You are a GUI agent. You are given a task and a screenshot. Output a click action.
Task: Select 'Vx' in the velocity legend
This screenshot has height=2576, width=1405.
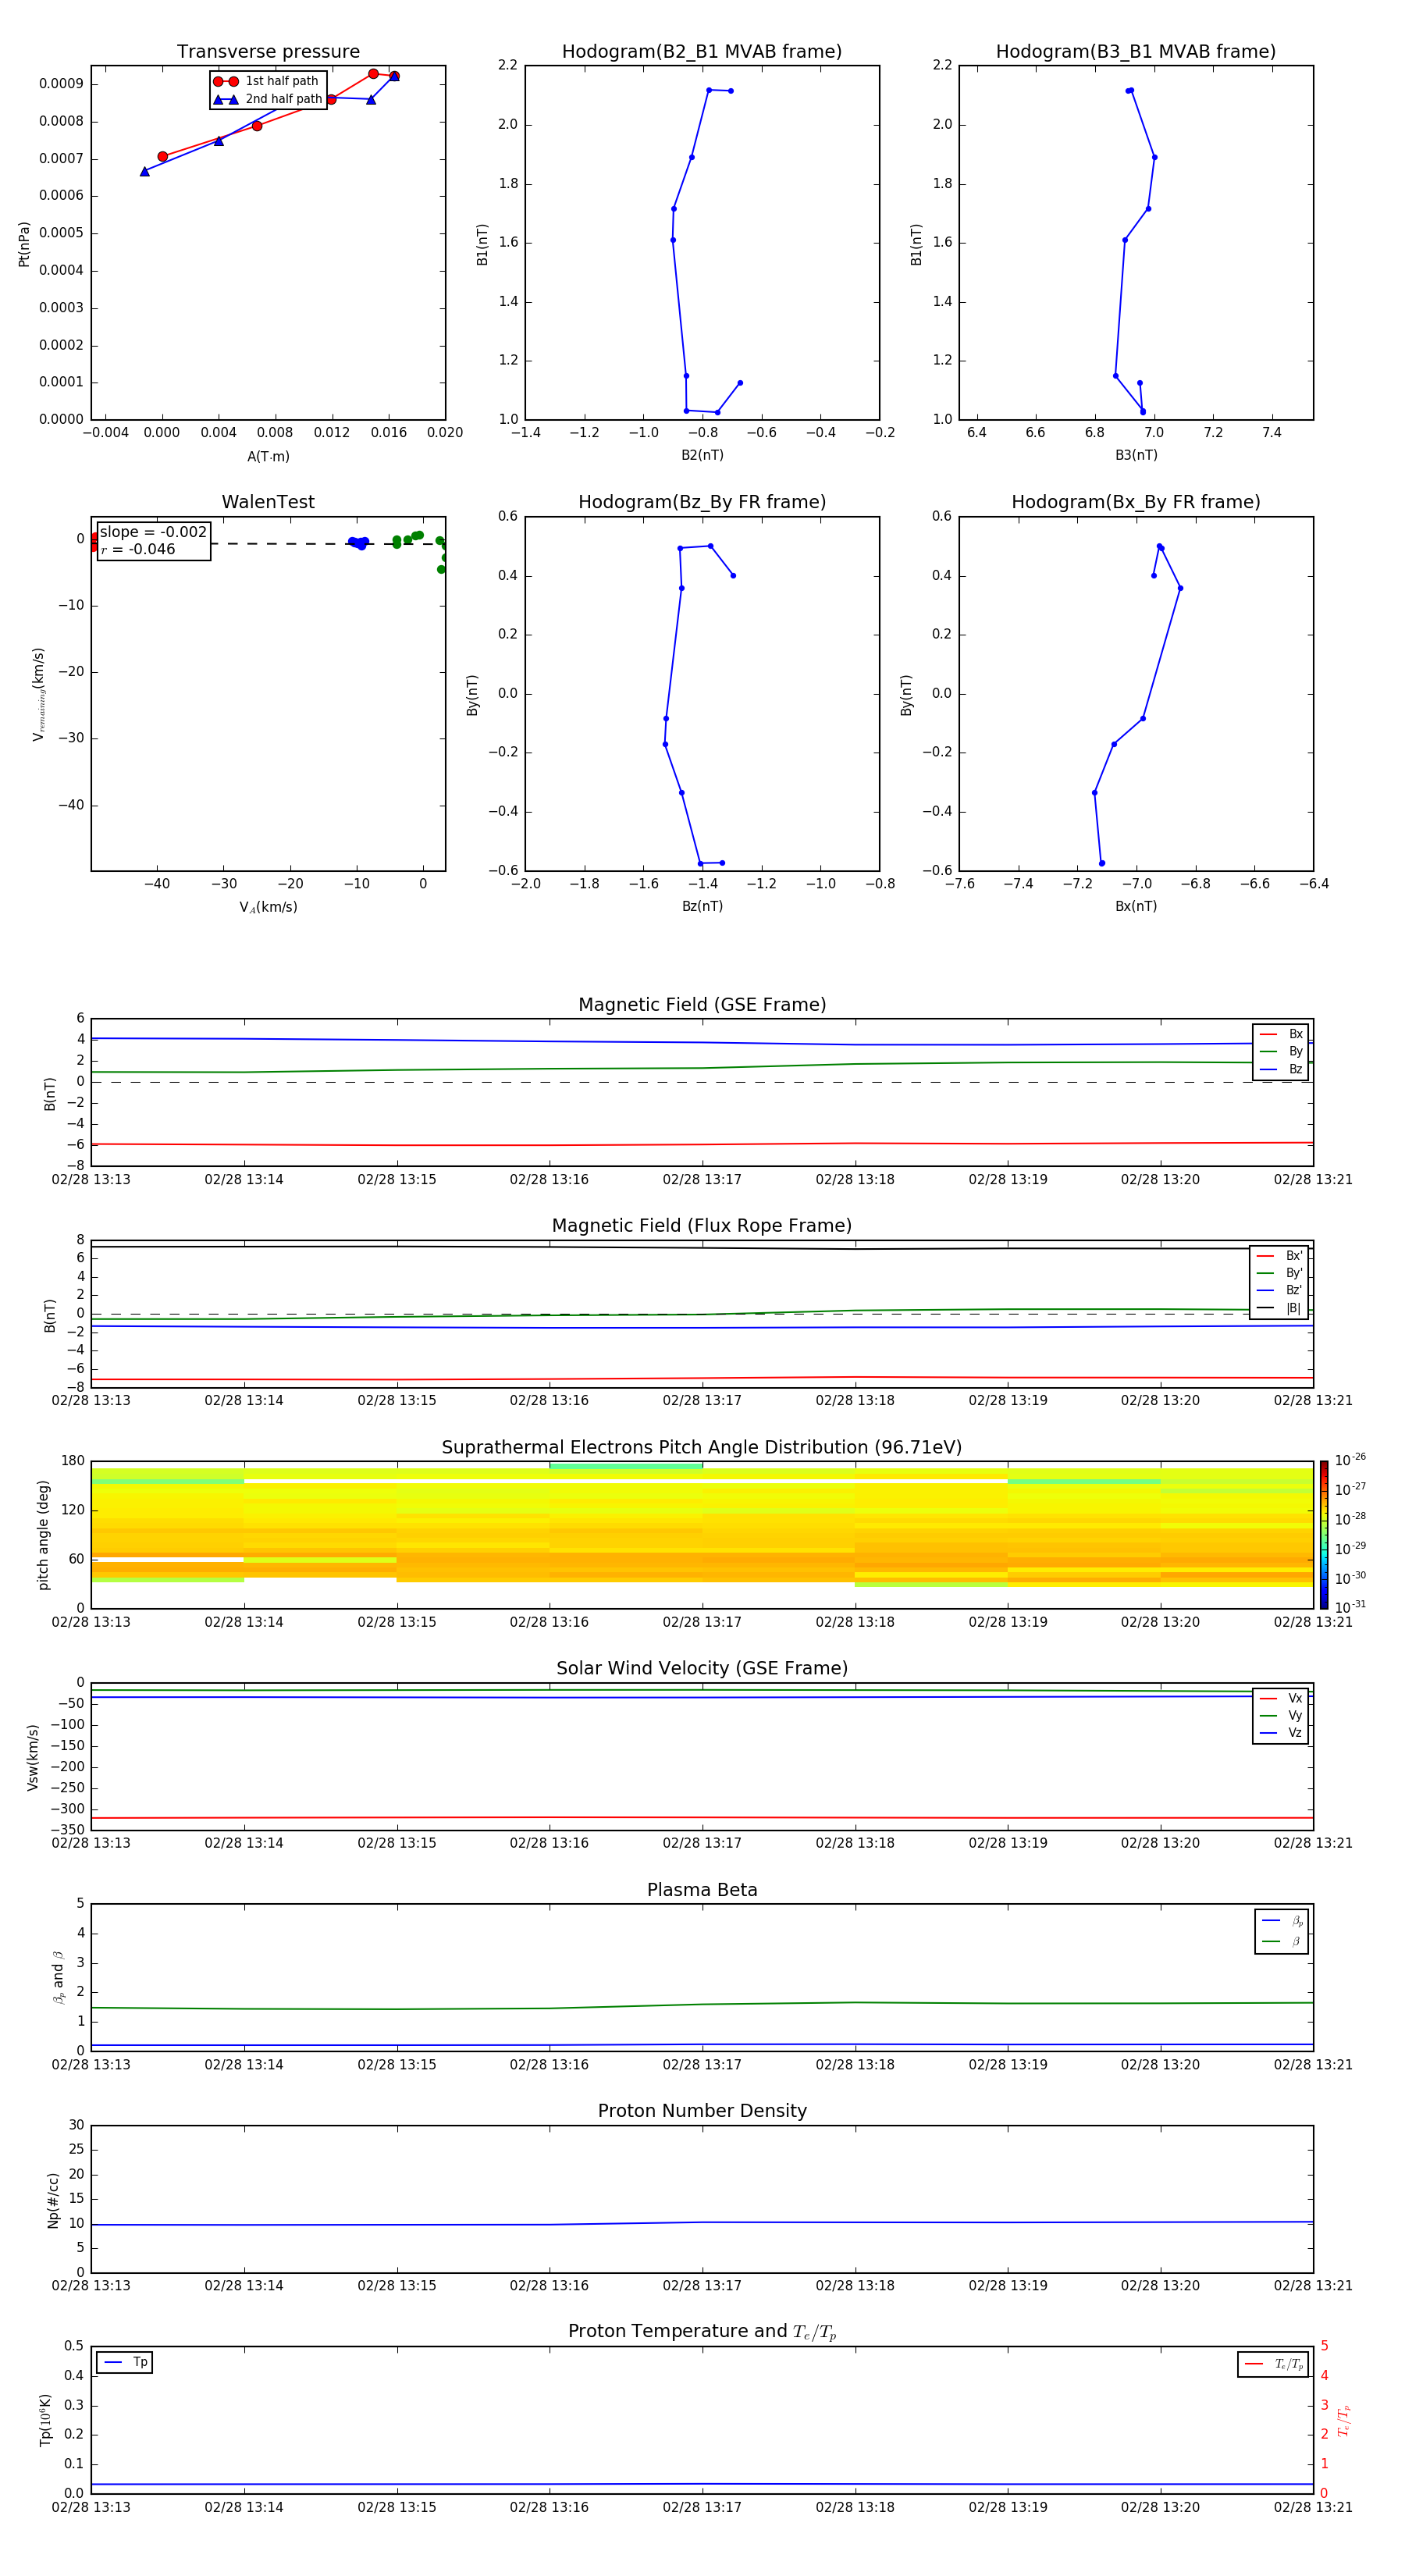(x=1282, y=1698)
